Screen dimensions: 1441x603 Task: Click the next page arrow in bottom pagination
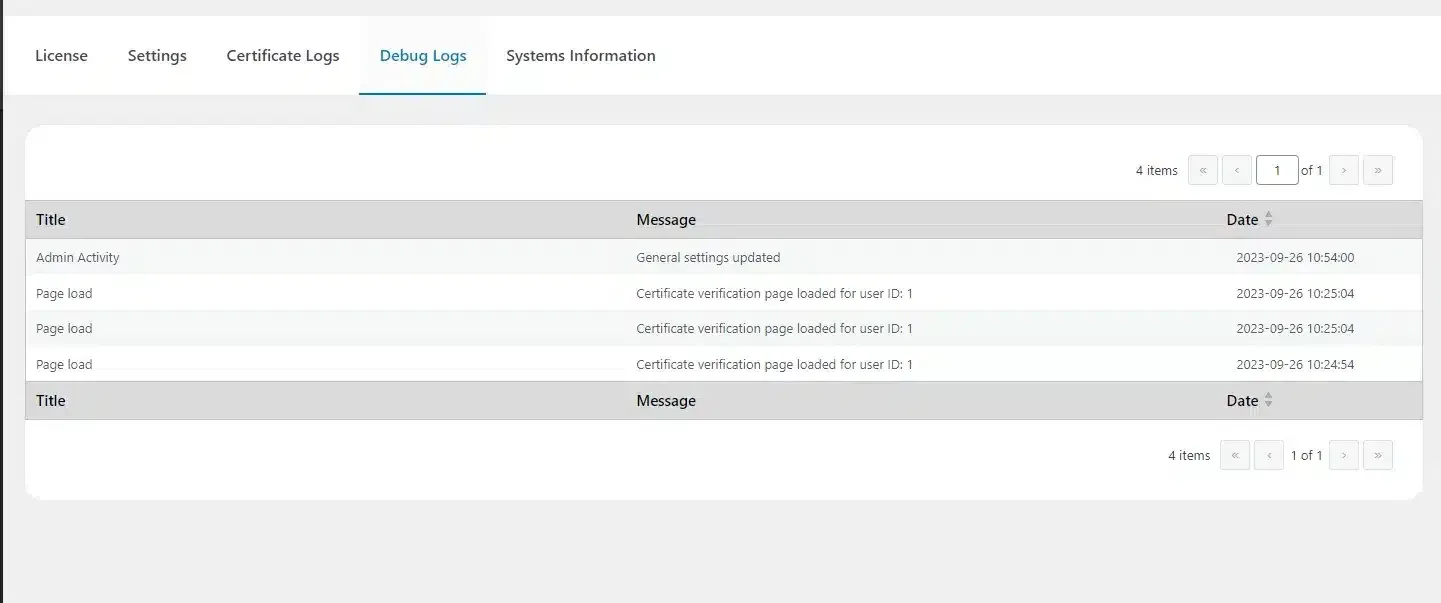pos(1343,455)
